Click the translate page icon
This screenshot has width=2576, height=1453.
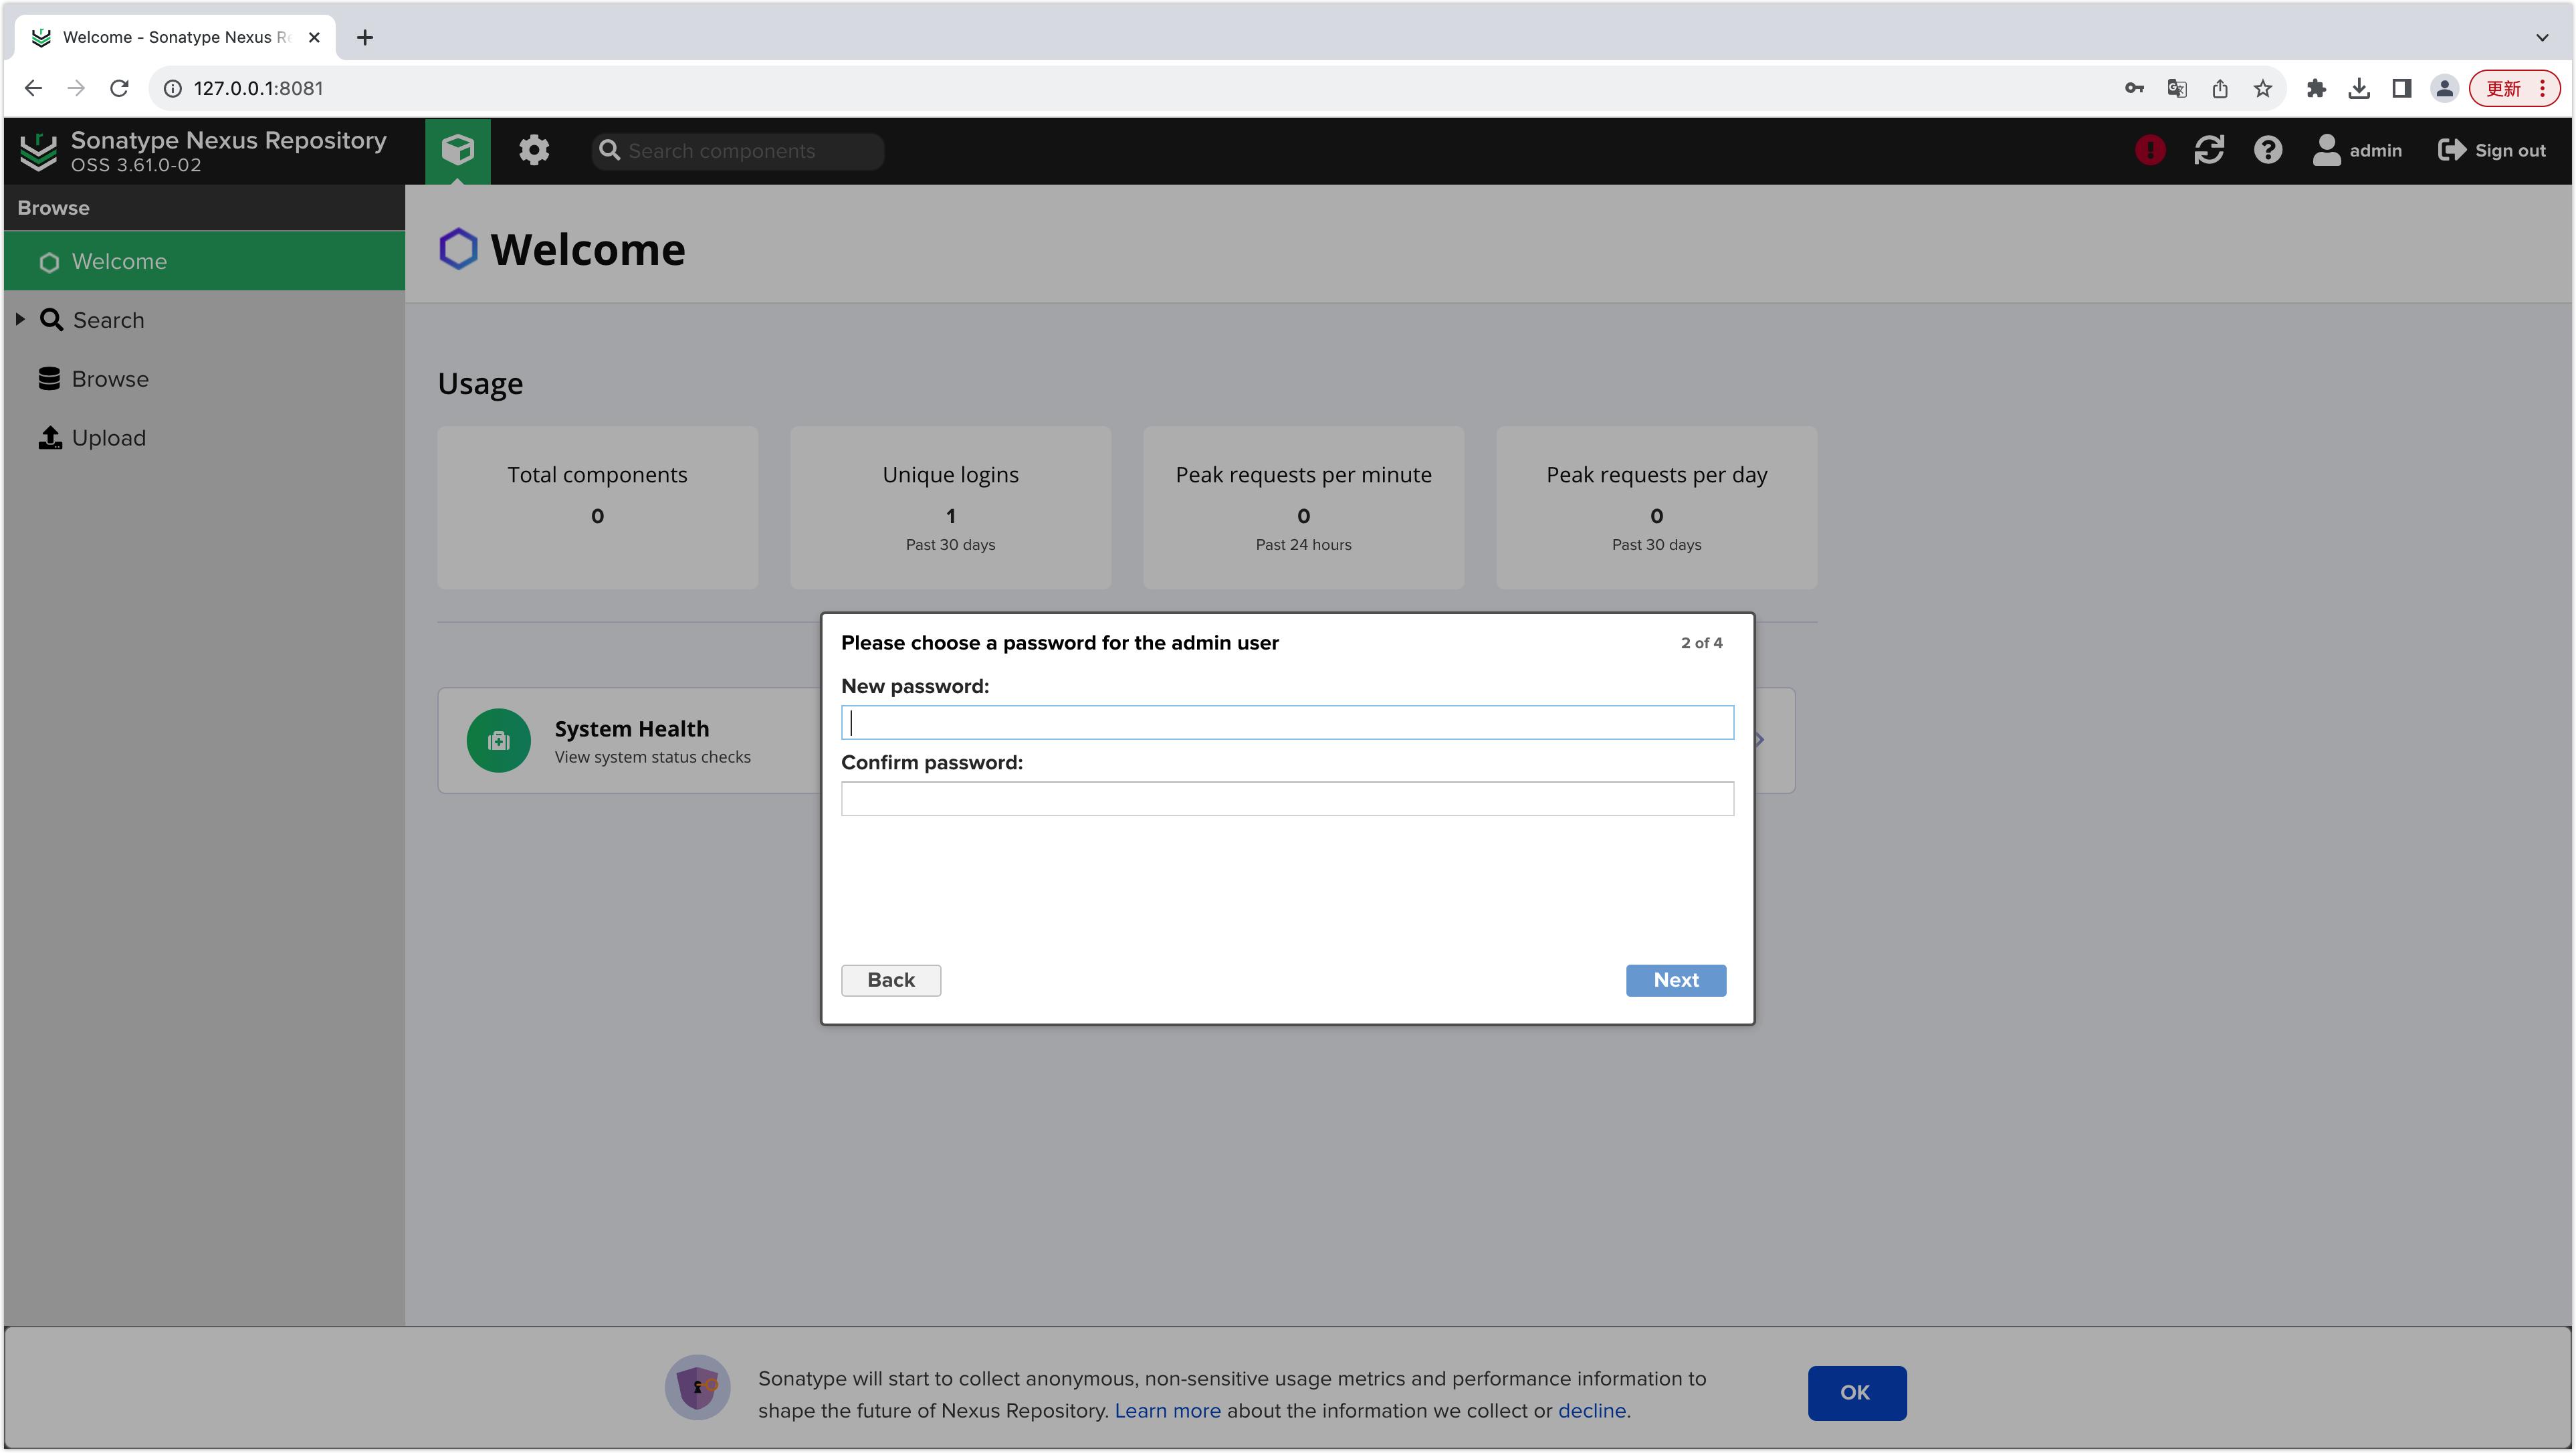(x=2177, y=88)
